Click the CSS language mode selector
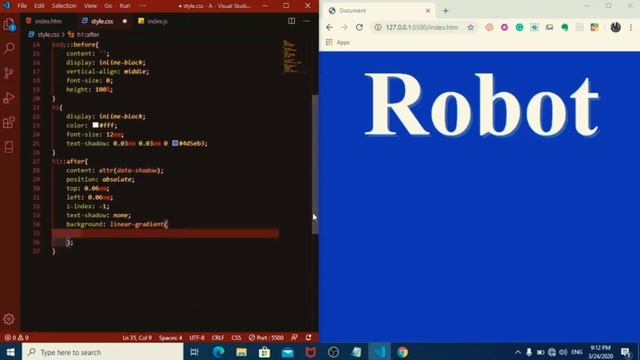640x360 pixels. 236,338
